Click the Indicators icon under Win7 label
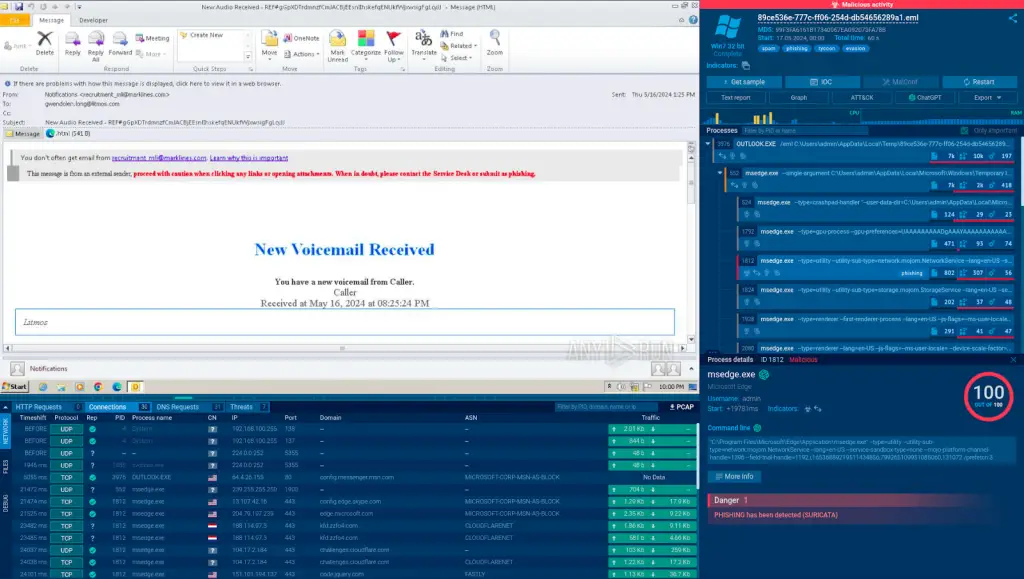Viewport: 1024px width, 579px height. (x=746, y=65)
